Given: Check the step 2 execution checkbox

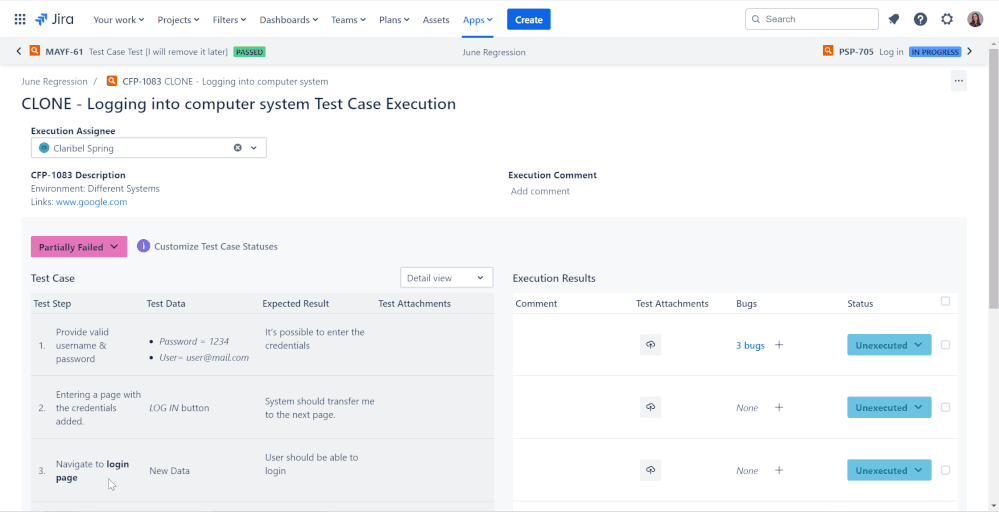Looking at the screenshot, I should [945, 407].
